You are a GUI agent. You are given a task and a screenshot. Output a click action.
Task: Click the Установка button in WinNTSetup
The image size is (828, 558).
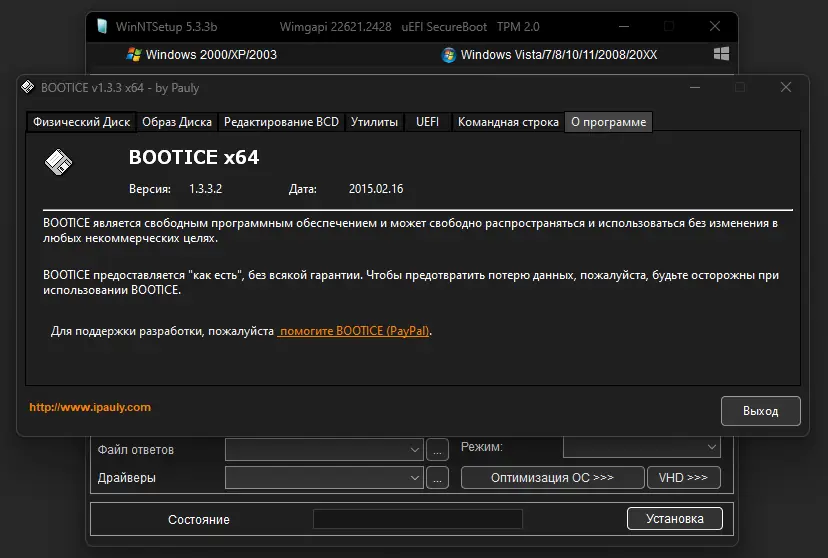(674, 518)
